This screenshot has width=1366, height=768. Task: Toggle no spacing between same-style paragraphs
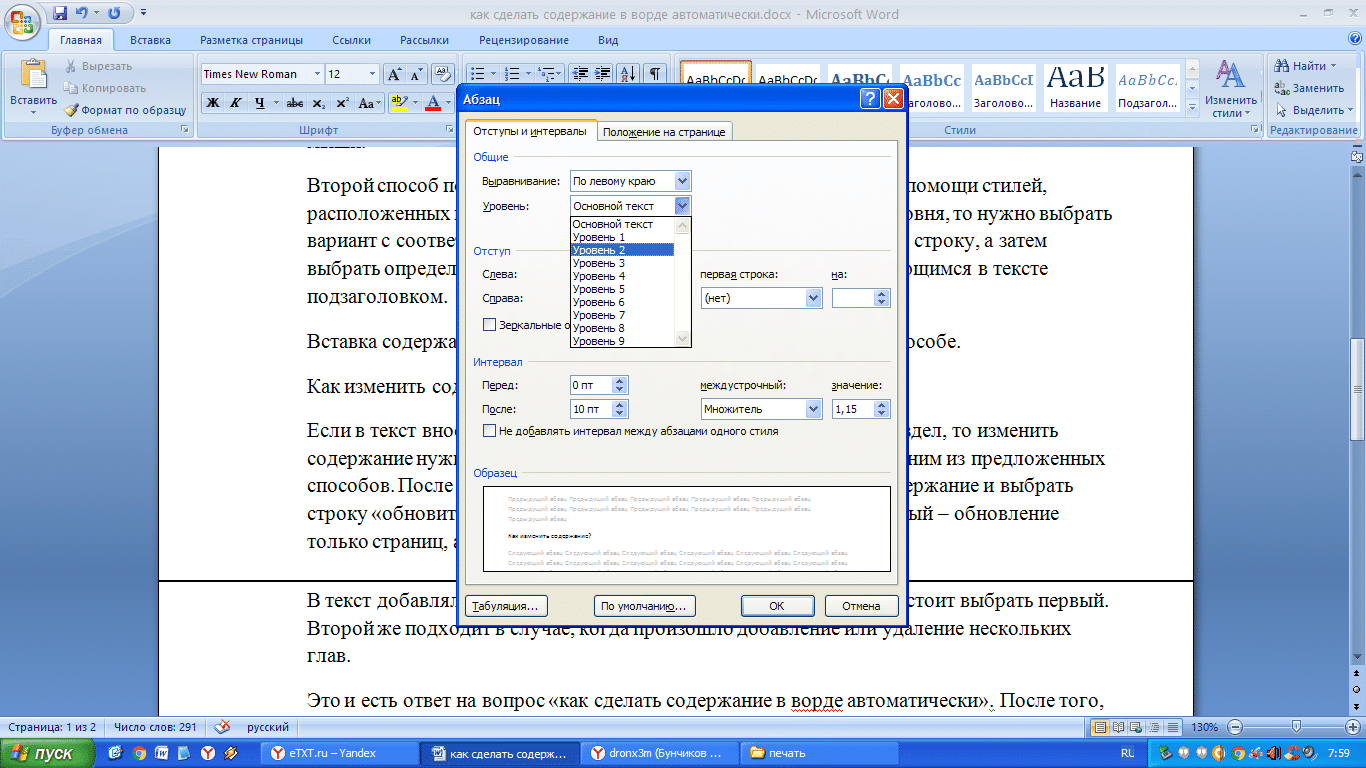[489, 431]
